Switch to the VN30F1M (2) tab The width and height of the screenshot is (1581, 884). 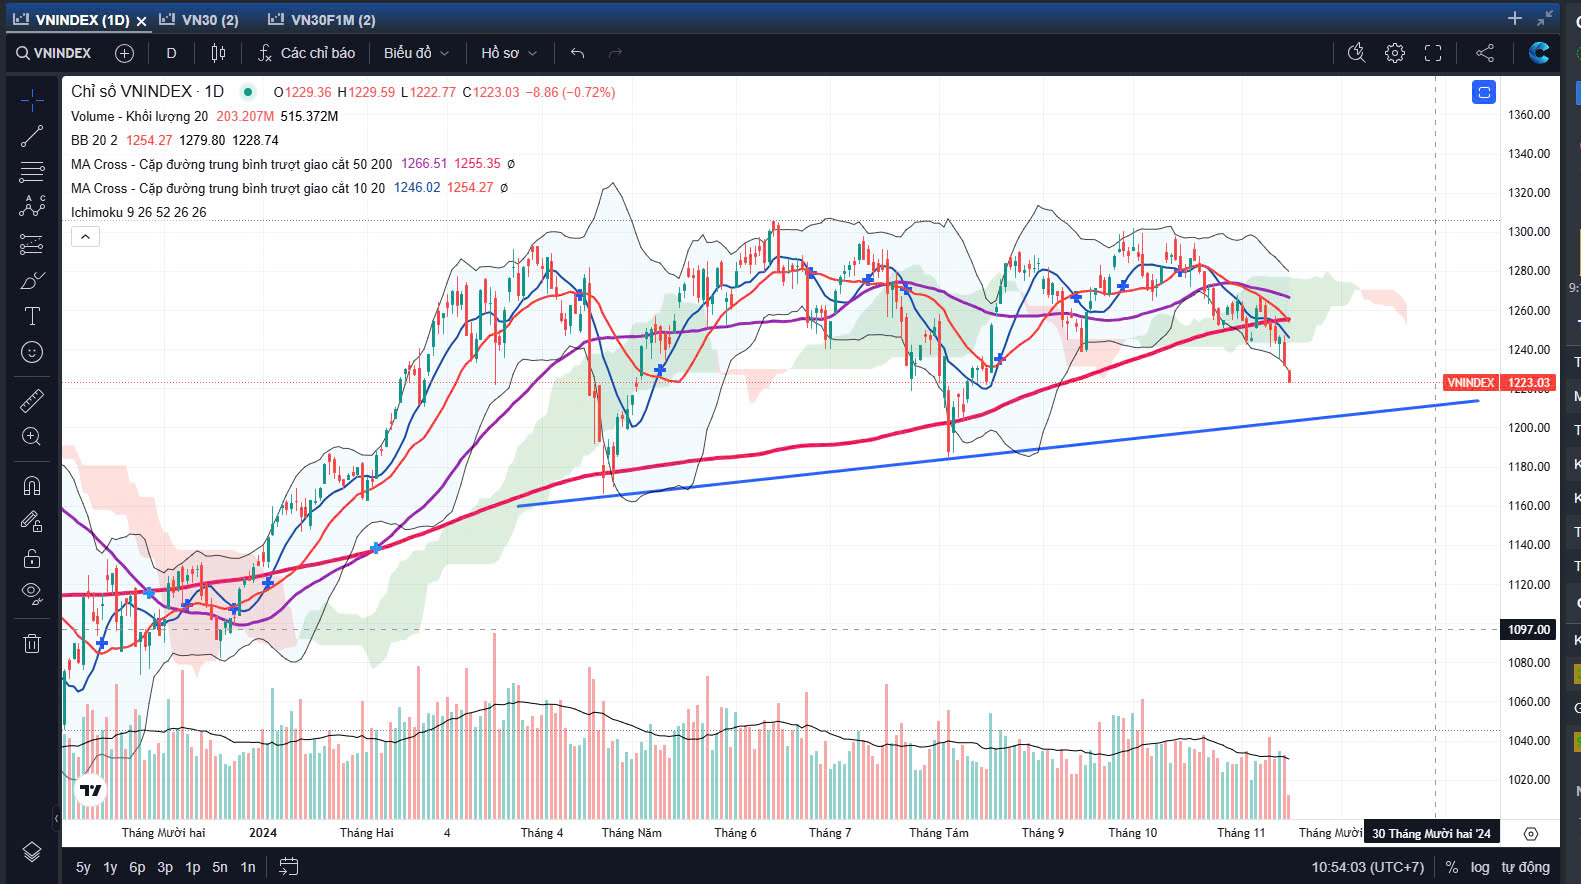(x=322, y=20)
